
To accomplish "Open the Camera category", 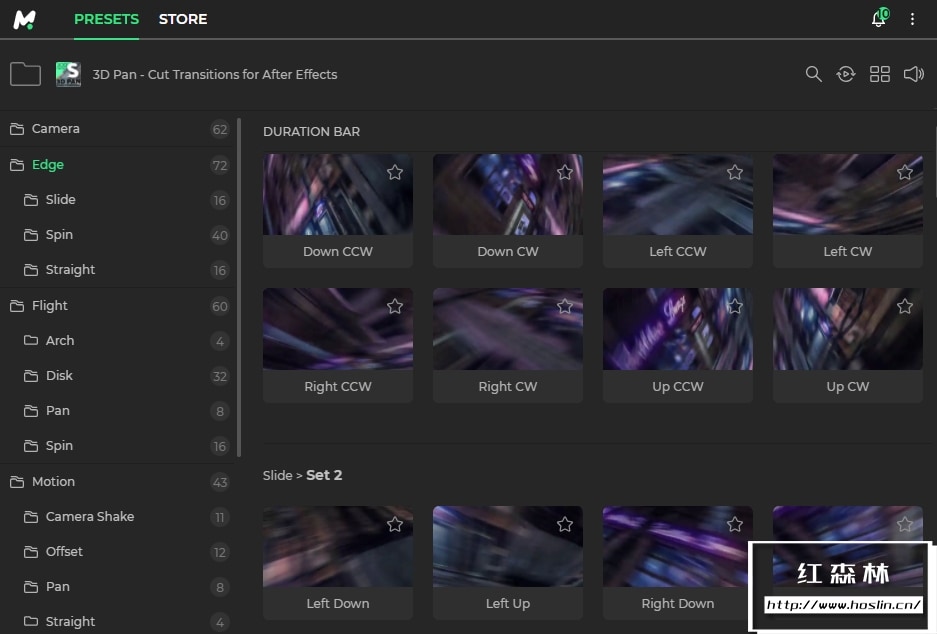I will coord(118,129).
